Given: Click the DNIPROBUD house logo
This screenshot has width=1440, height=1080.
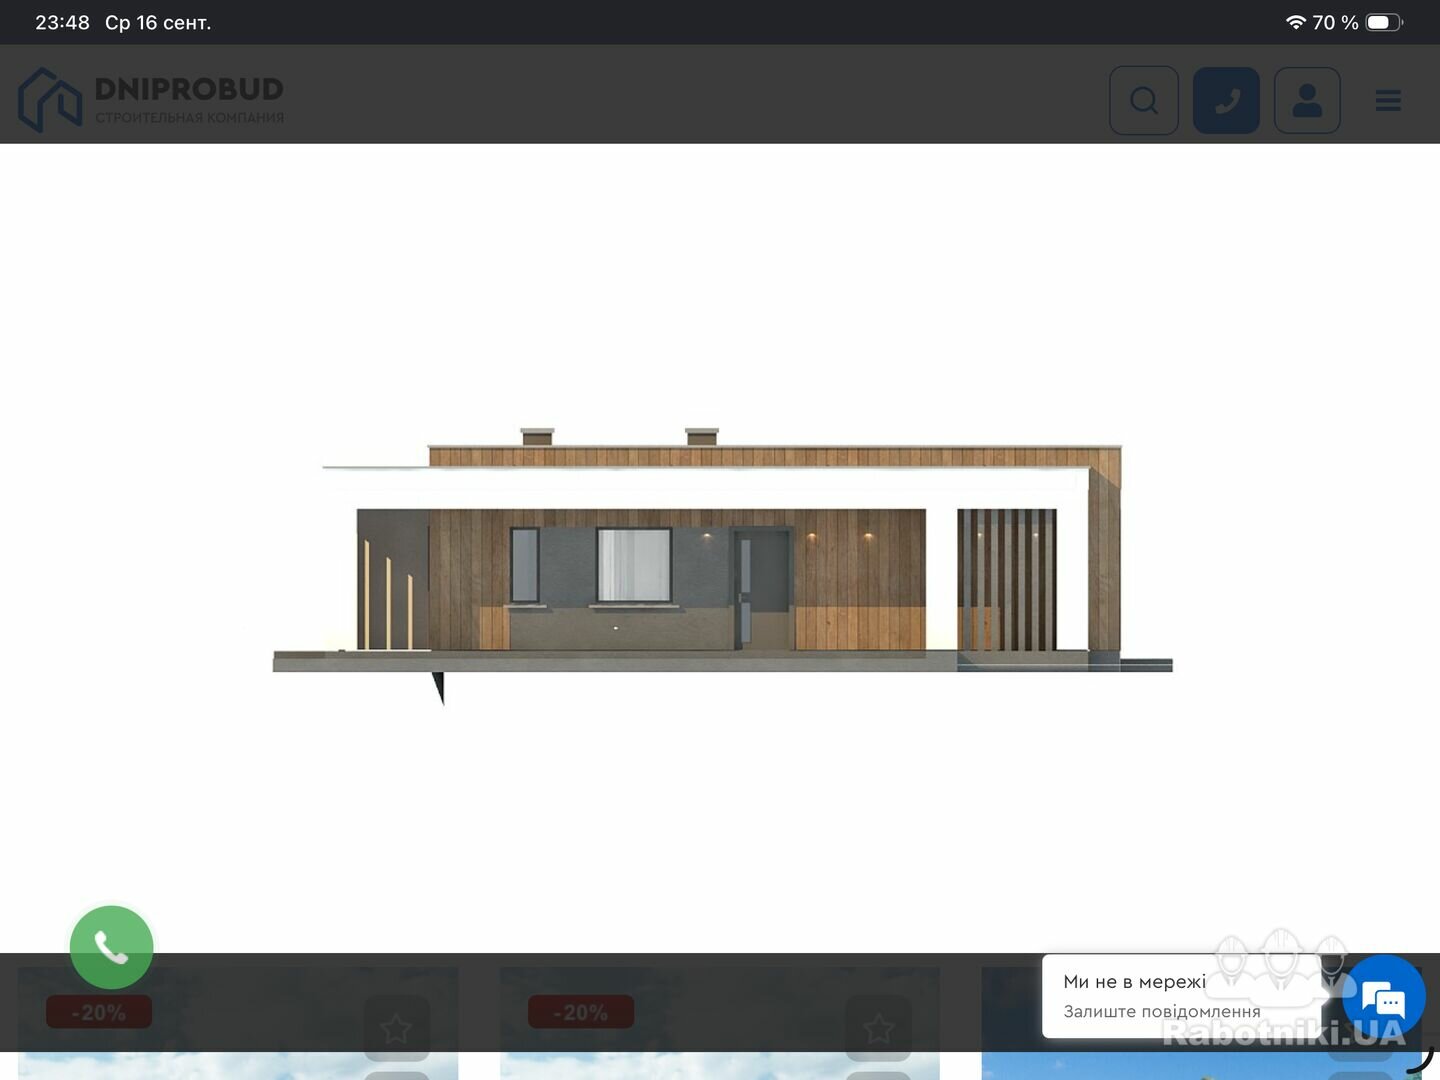Looking at the screenshot, I should click(x=50, y=100).
